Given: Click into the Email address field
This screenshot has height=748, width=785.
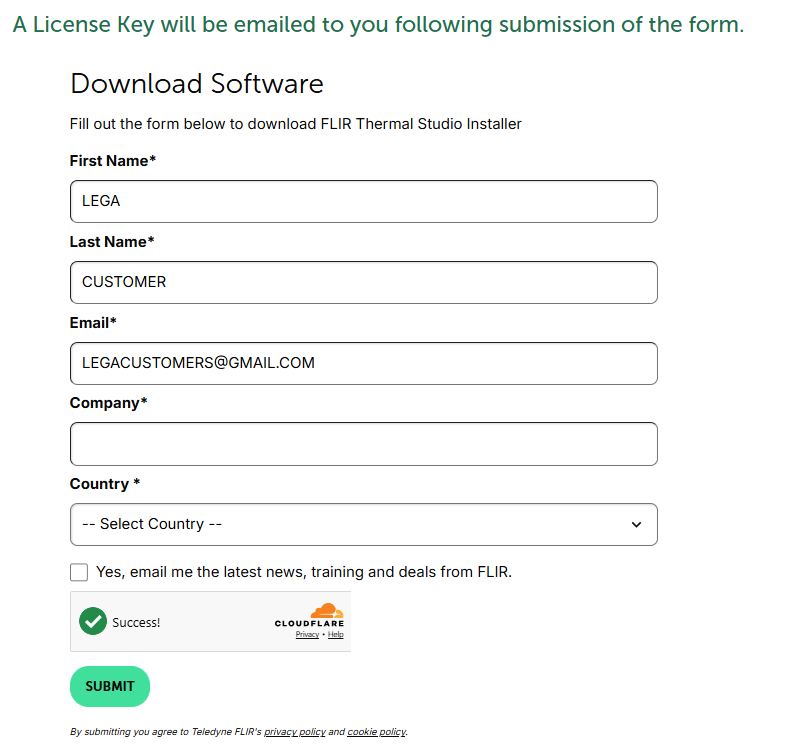Looking at the screenshot, I should coord(363,363).
